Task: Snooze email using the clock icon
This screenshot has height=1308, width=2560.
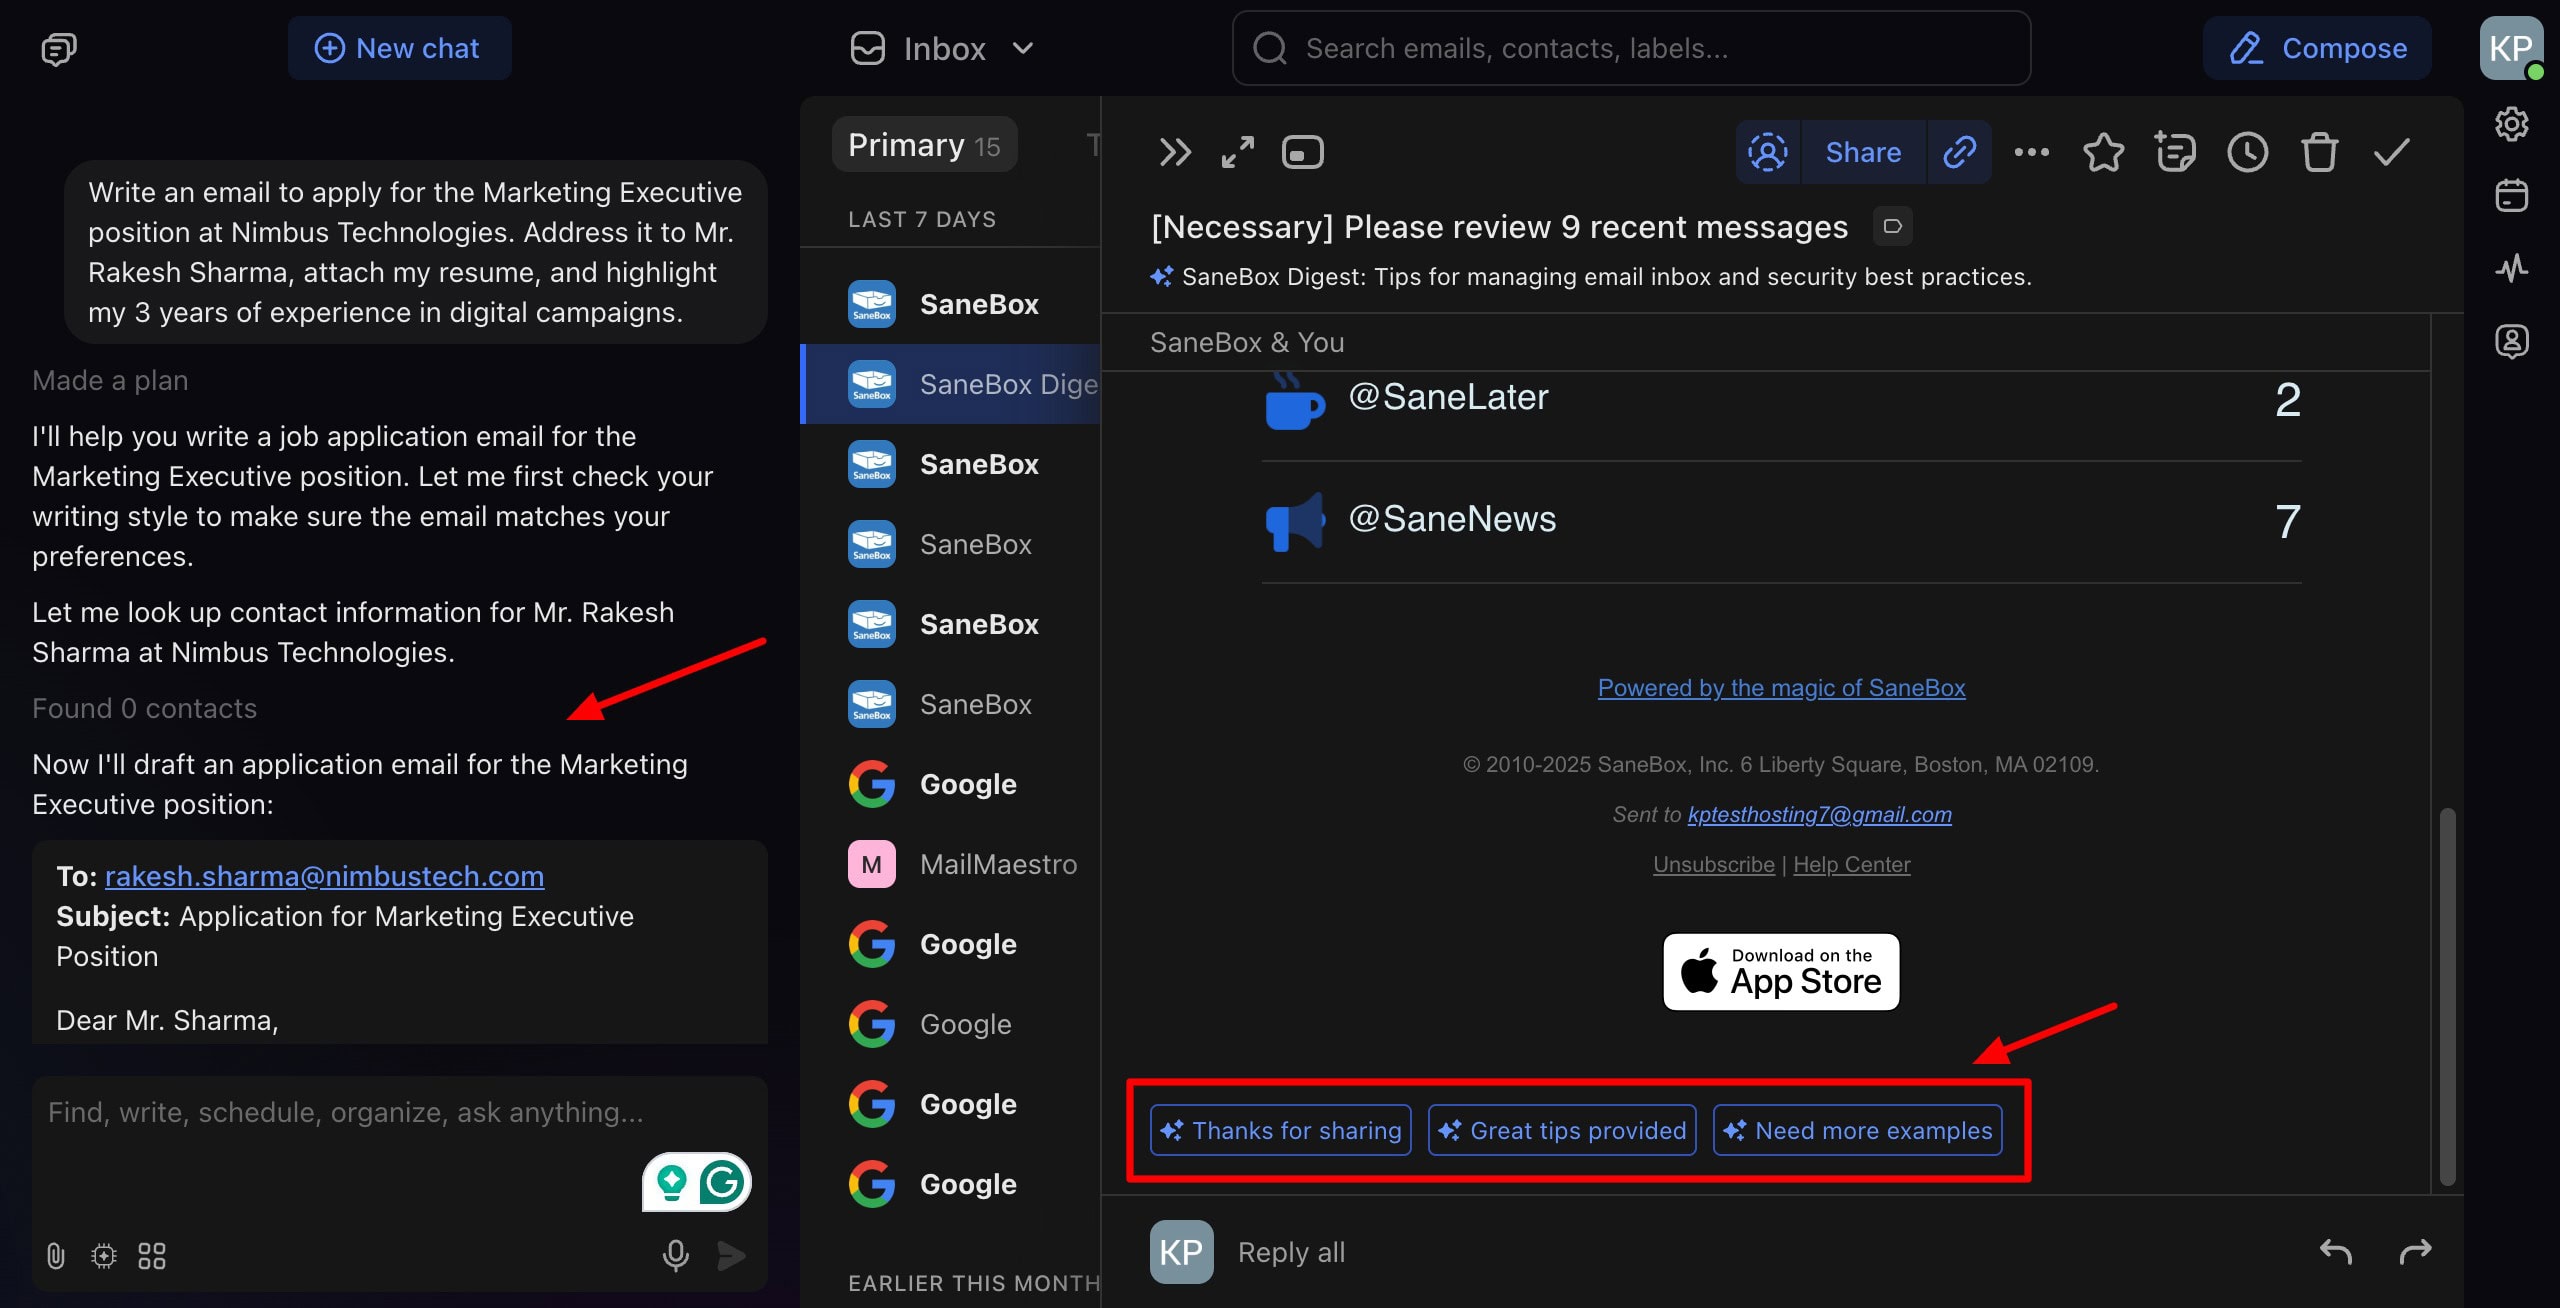Action: tap(2247, 152)
